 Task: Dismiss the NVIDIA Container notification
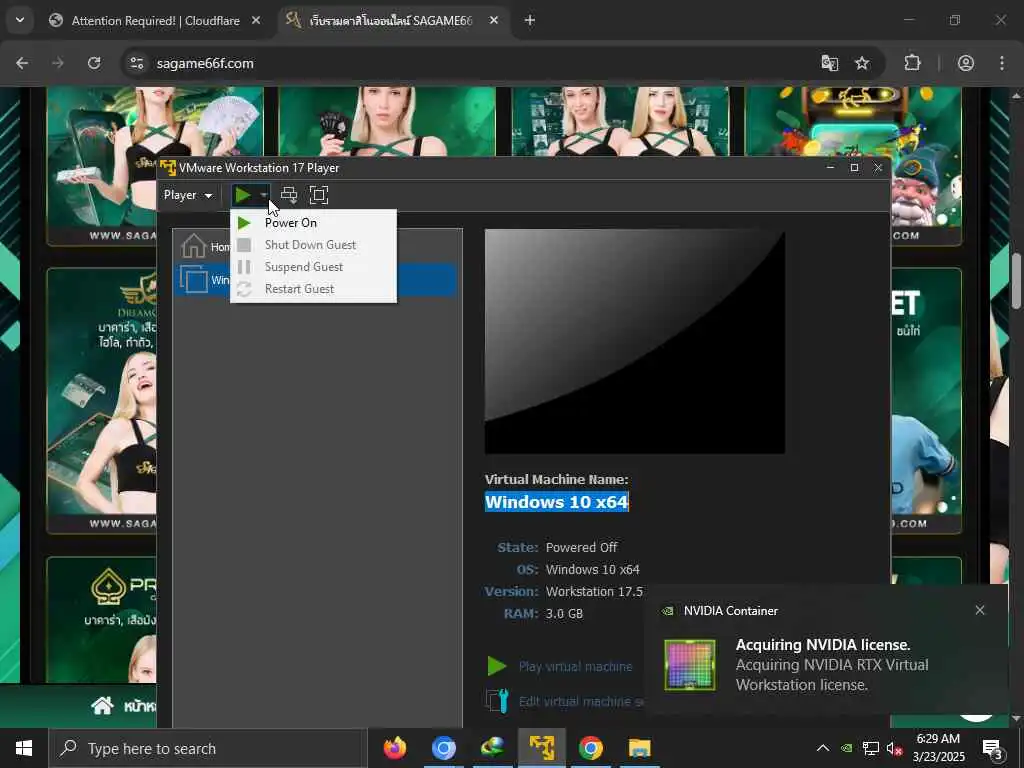pyautogui.click(x=980, y=610)
